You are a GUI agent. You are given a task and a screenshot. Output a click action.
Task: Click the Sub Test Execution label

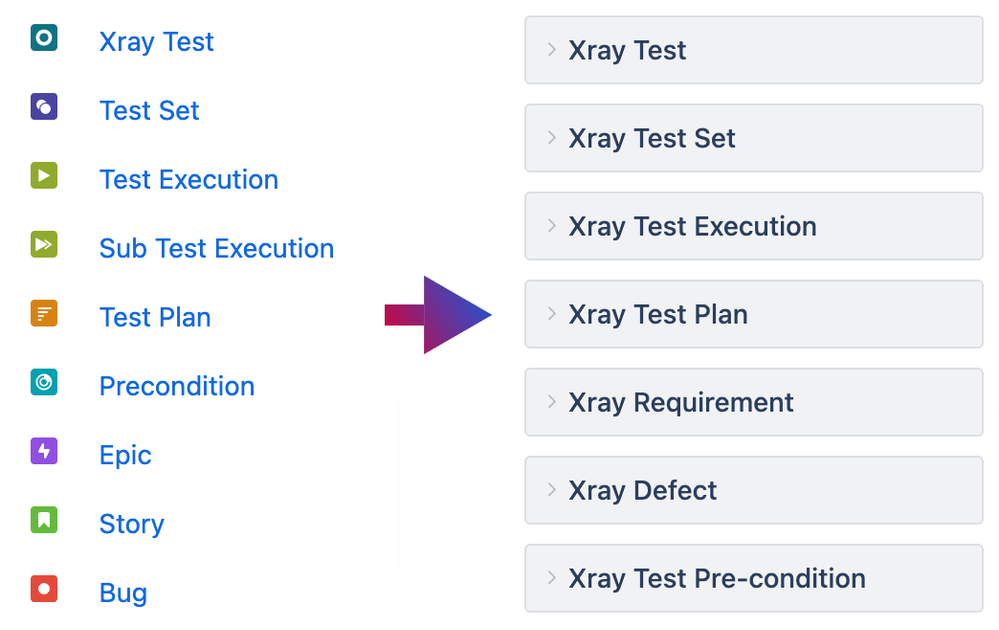pos(216,248)
